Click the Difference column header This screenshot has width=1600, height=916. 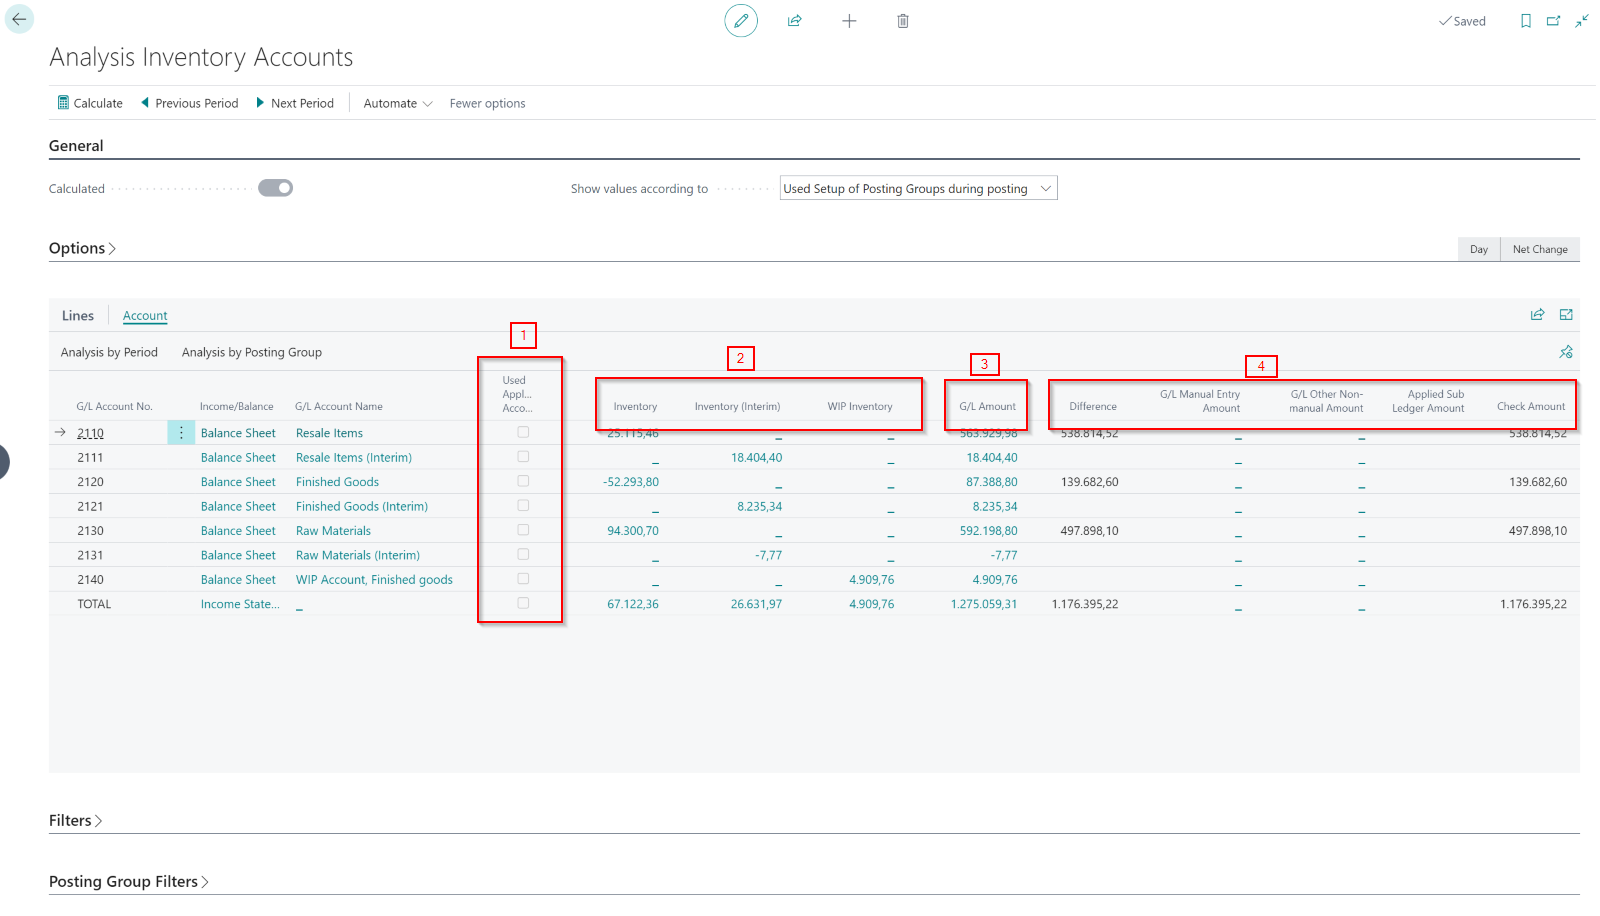(1093, 406)
